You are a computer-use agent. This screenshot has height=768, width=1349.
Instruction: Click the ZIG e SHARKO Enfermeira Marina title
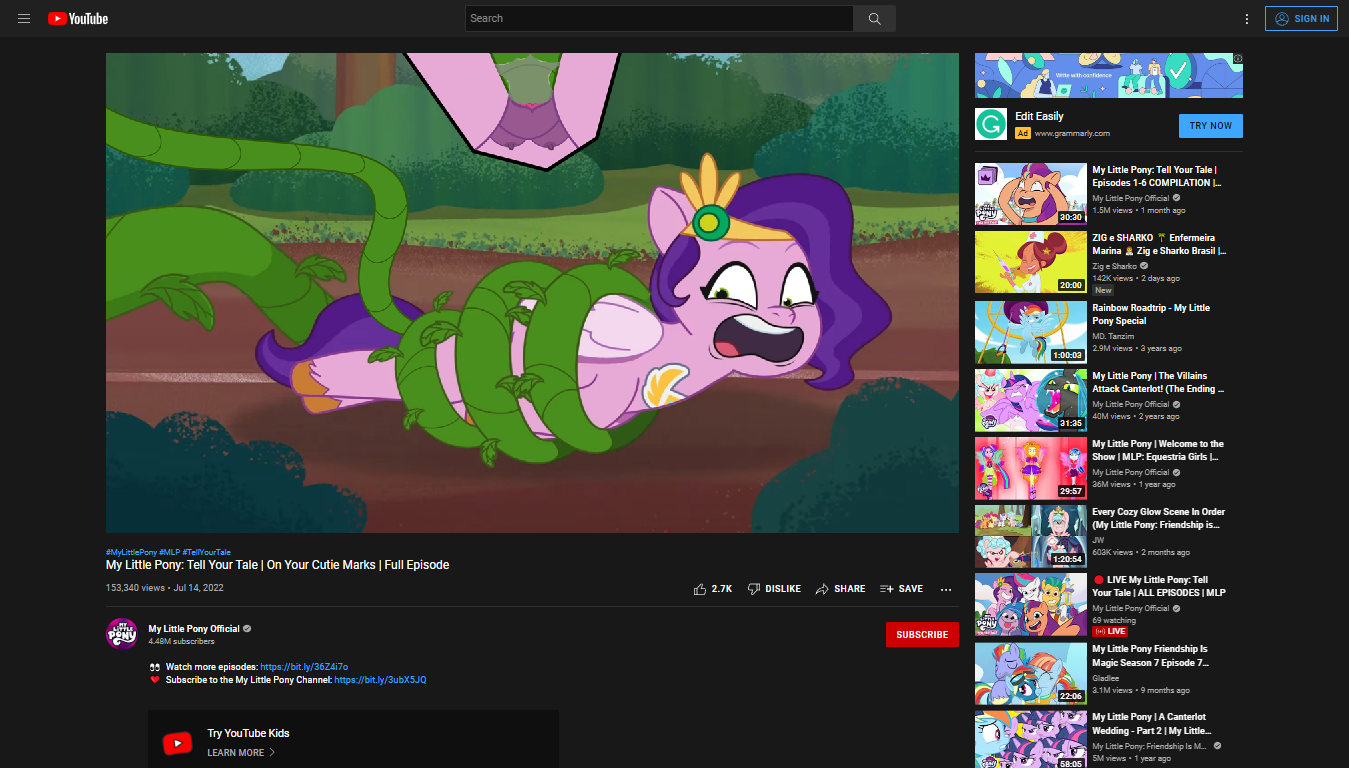pos(1160,245)
